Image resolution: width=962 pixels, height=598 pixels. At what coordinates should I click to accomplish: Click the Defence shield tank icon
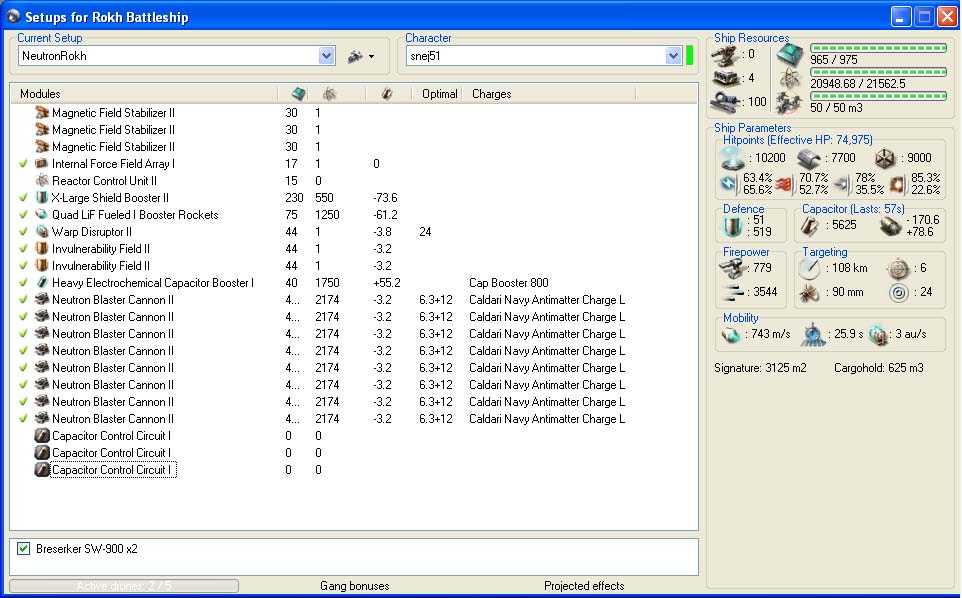pos(732,226)
